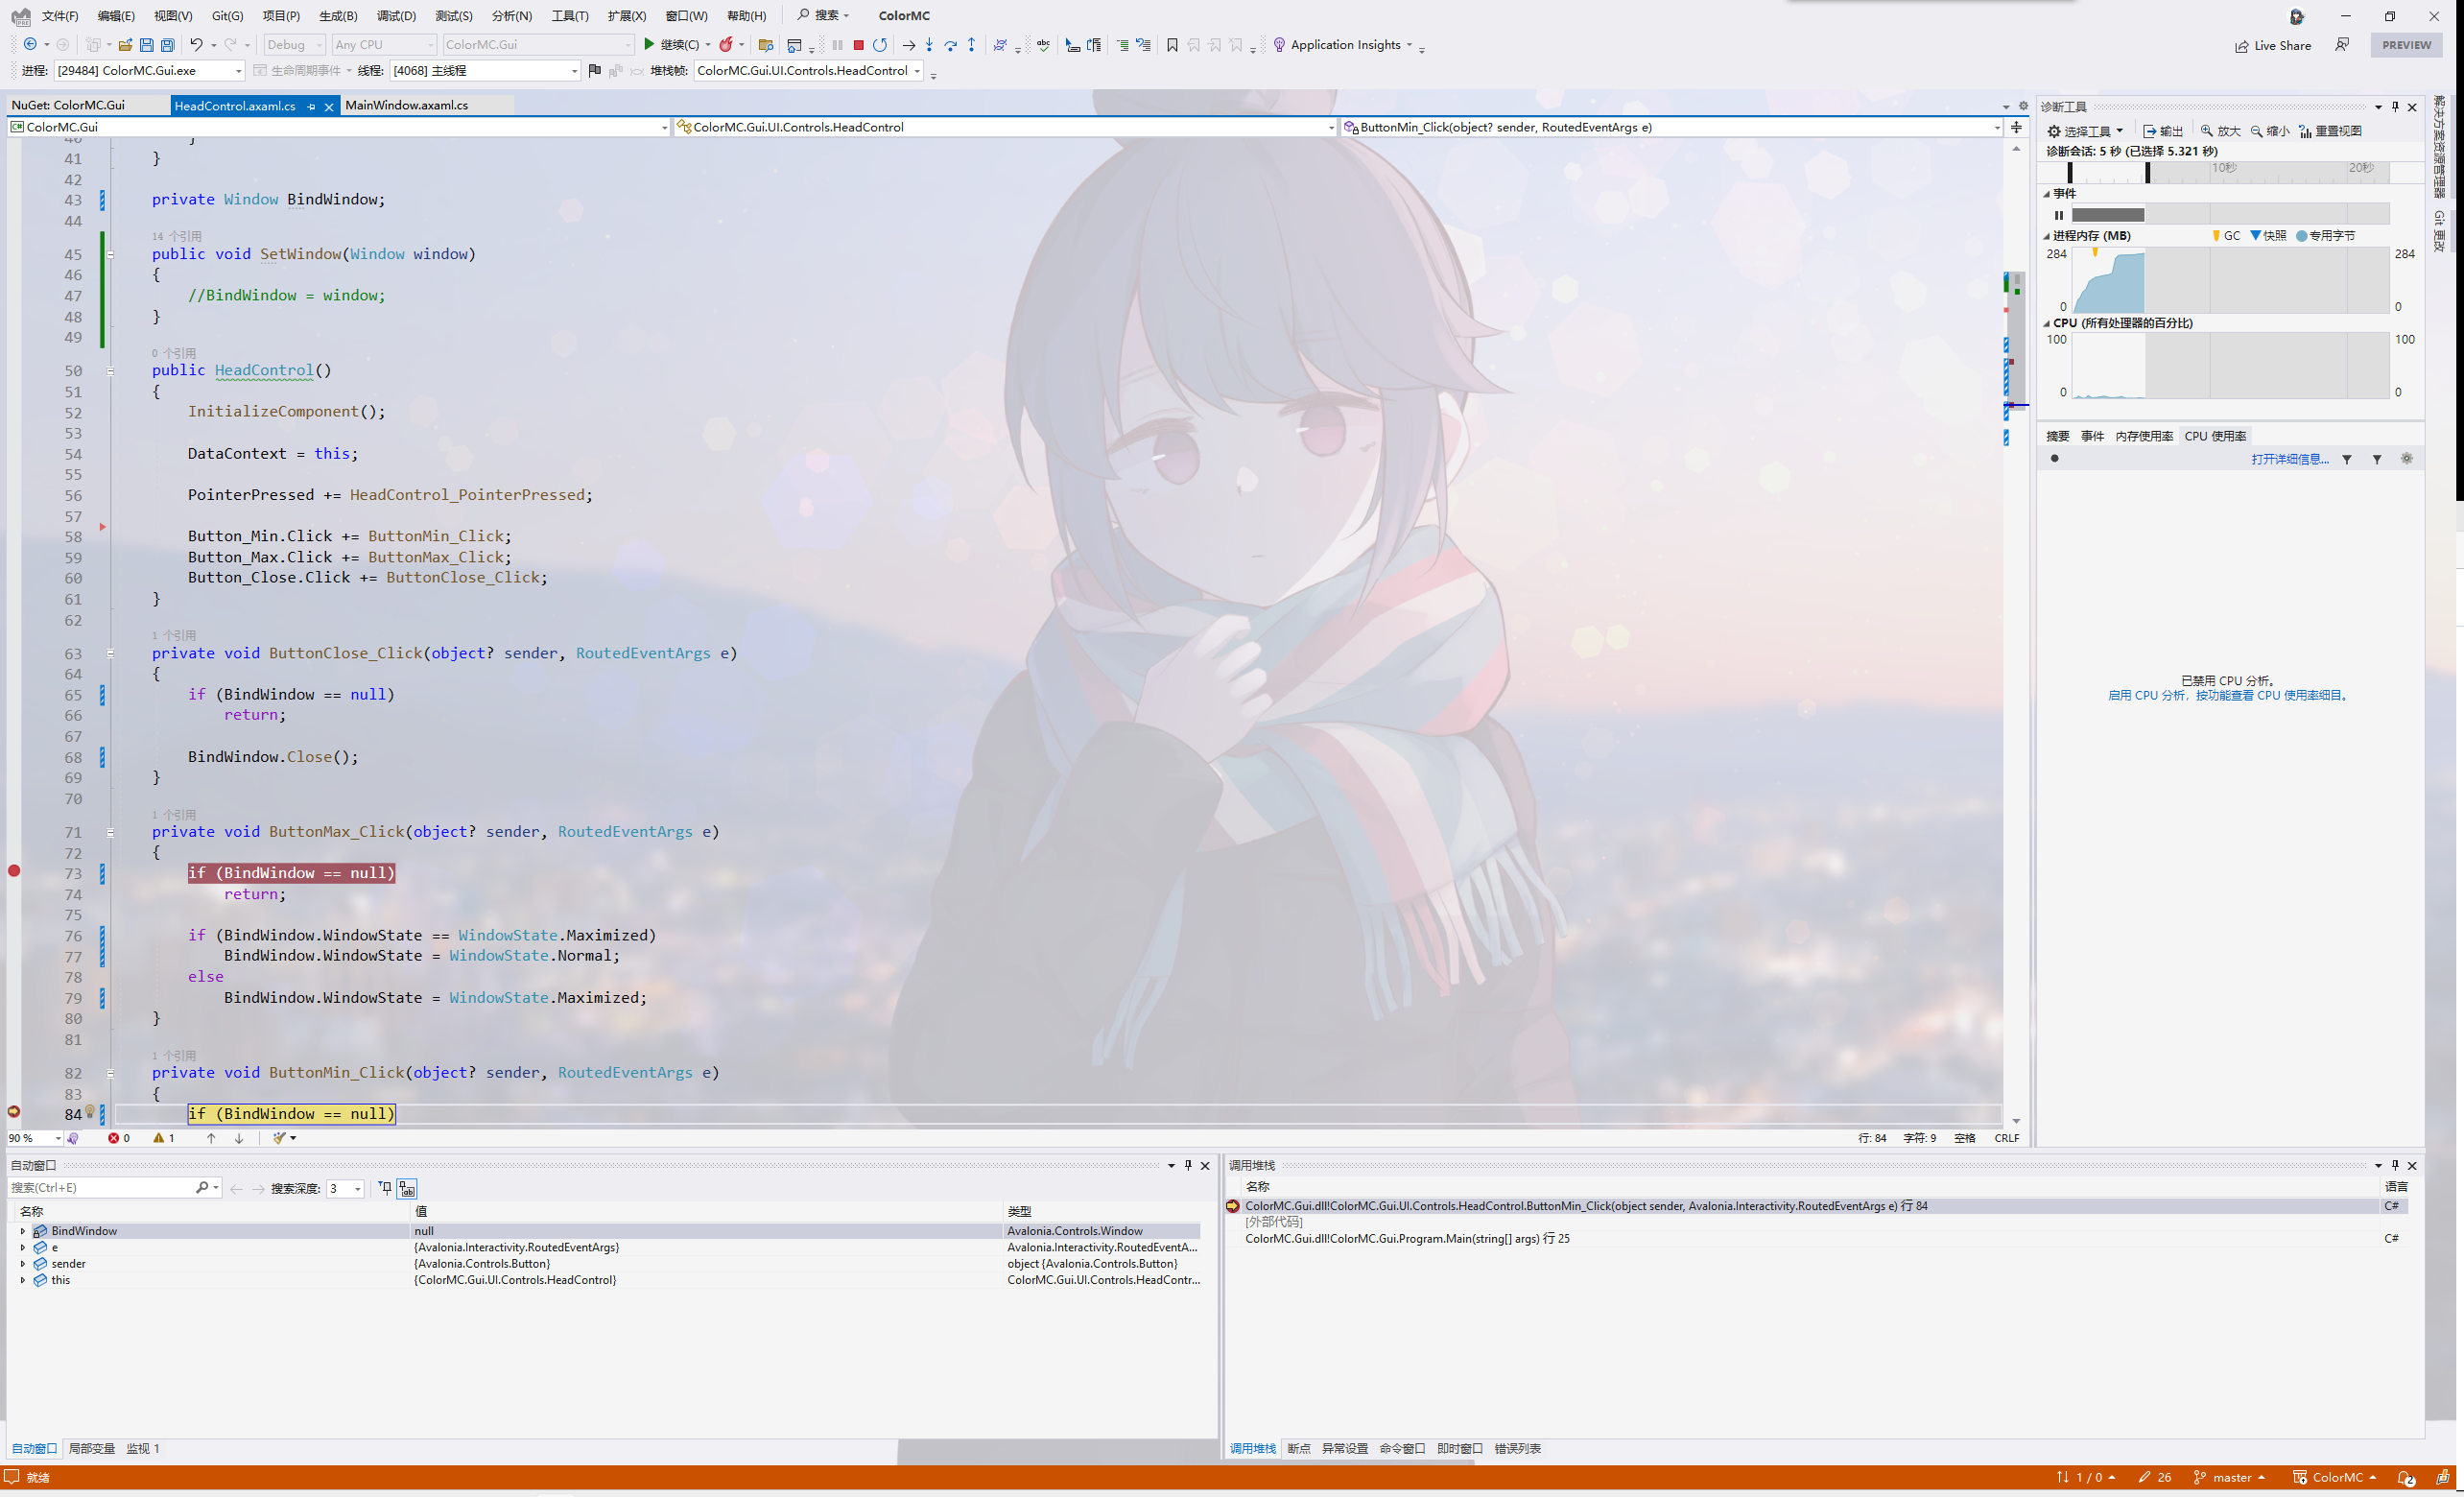Pin the 诊断工具 panel with the pin icon
The height and width of the screenshot is (1497, 2464).
2394,107
